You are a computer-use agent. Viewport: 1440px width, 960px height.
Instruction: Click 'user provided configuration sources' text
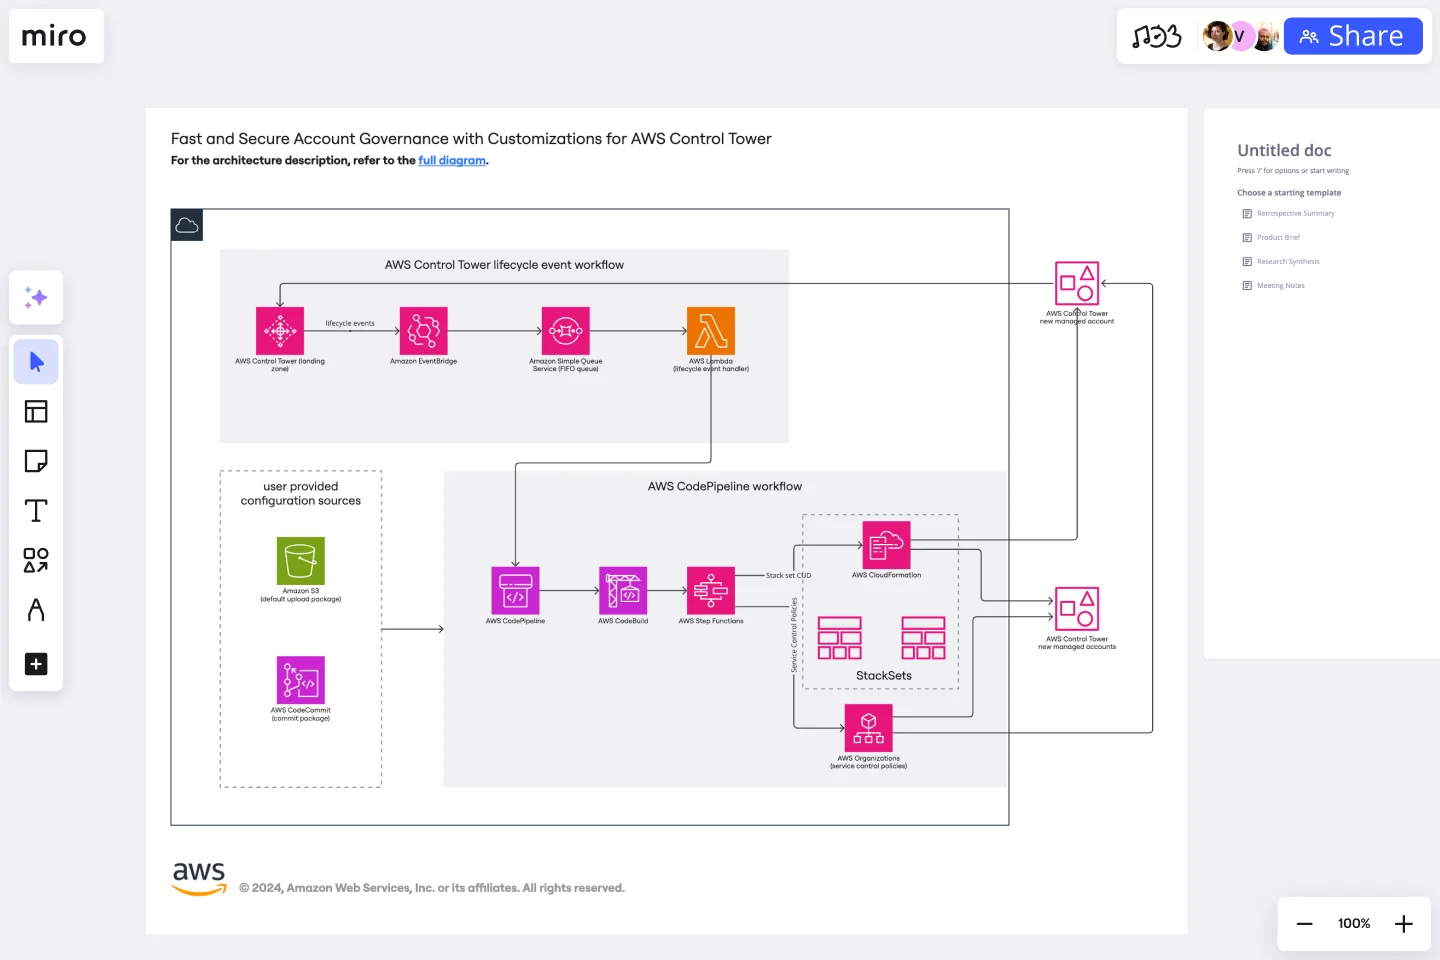301,494
